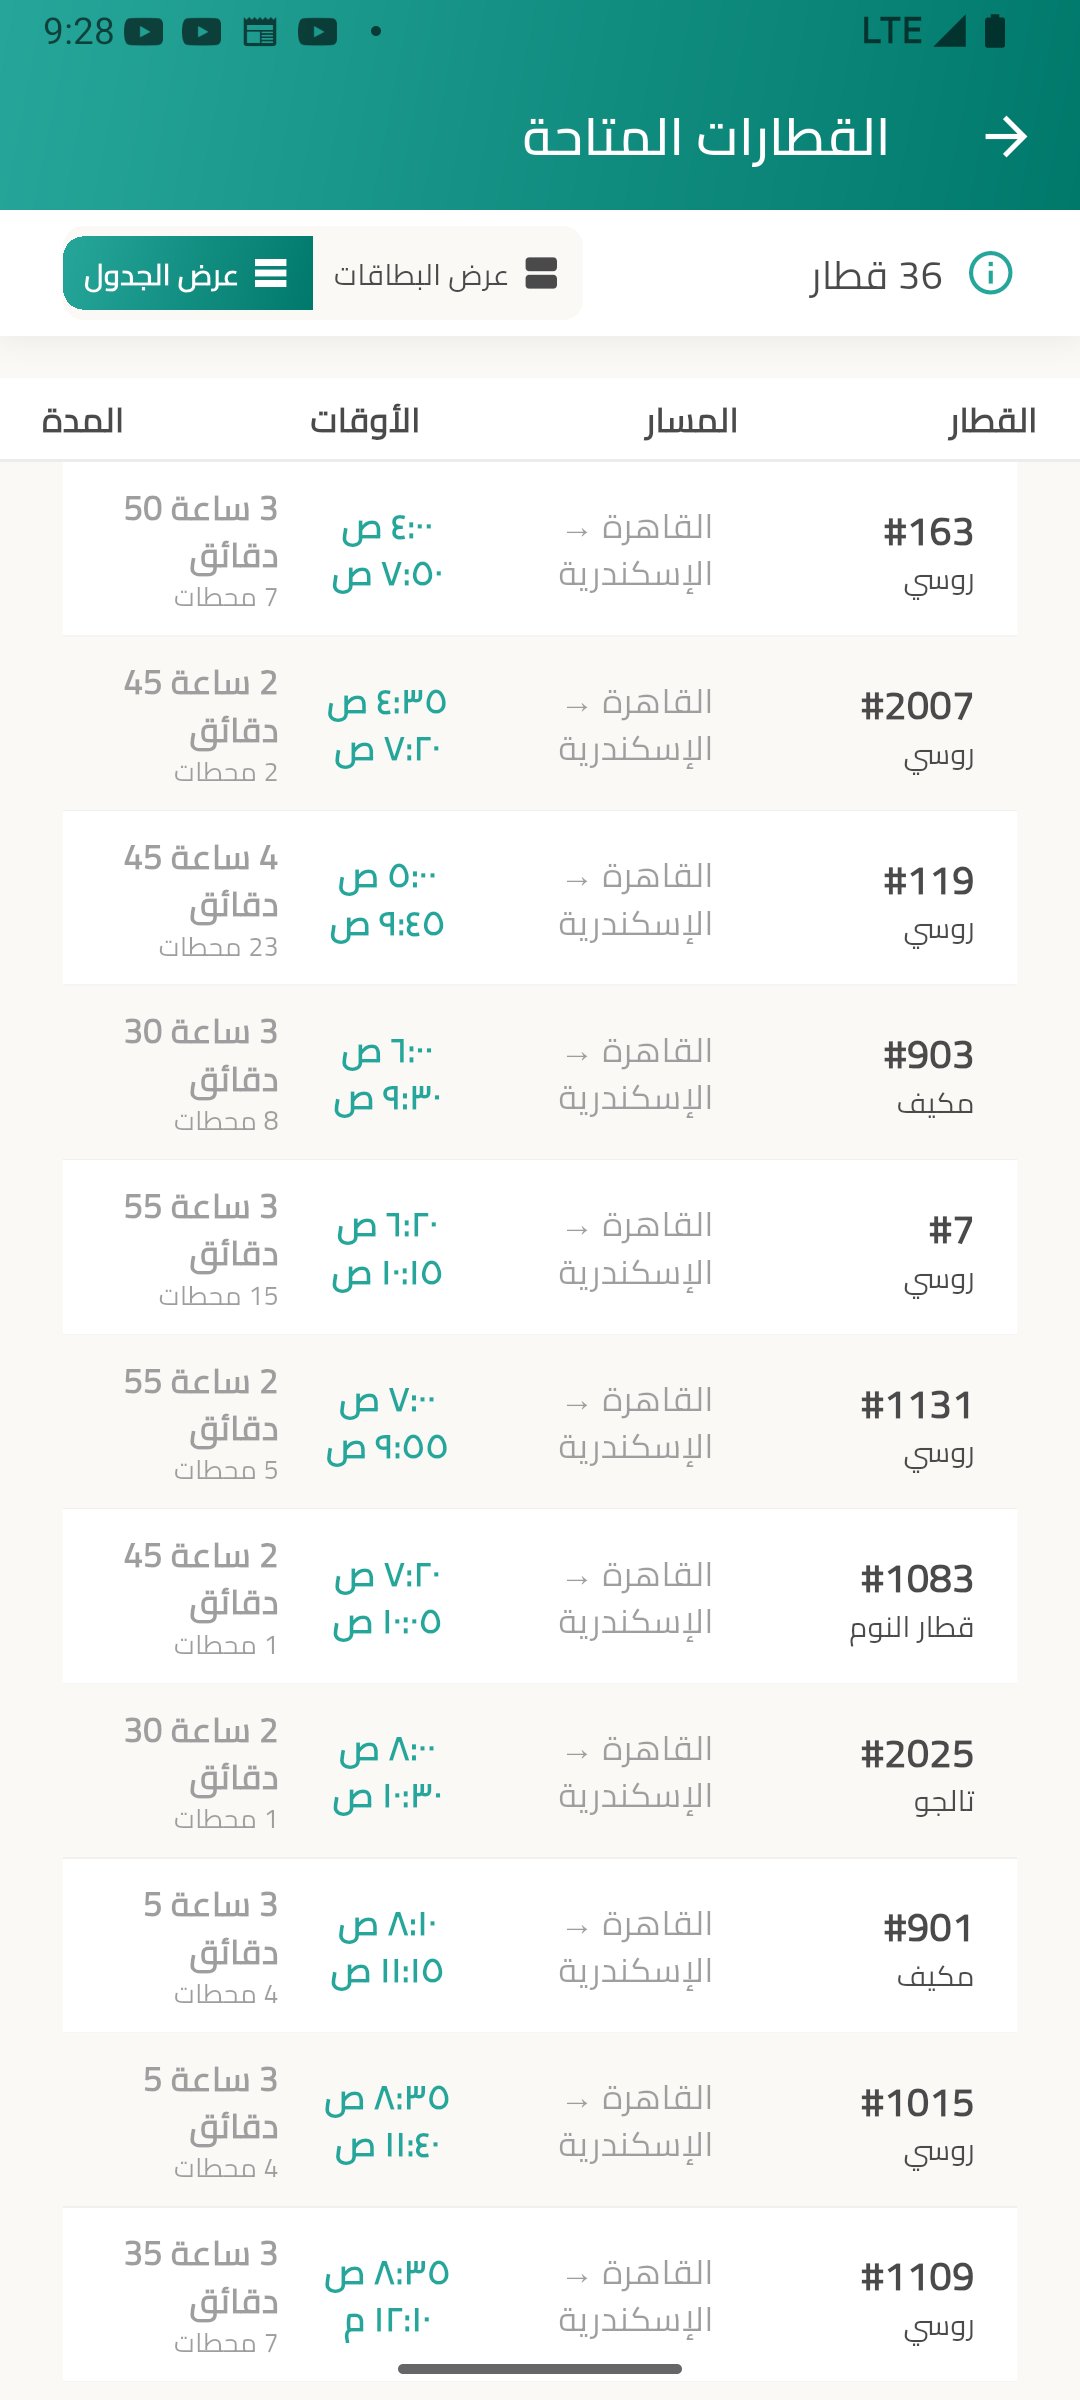Tap the battery icon in status bar

click(995, 32)
